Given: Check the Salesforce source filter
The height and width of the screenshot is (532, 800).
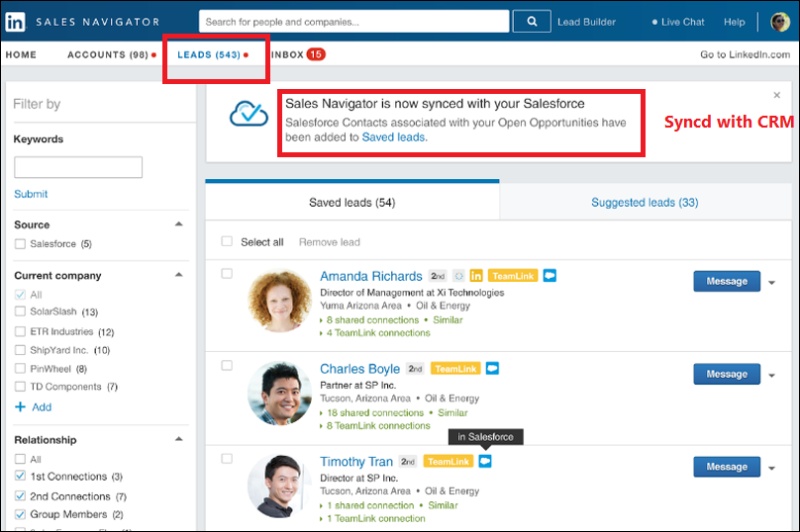Looking at the screenshot, I should pos(21,244).
